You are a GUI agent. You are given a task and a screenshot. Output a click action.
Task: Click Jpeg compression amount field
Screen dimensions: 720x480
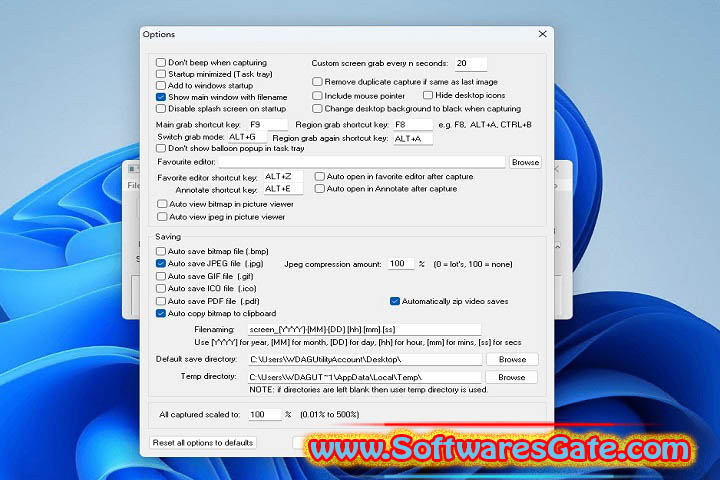click(401, 264)
